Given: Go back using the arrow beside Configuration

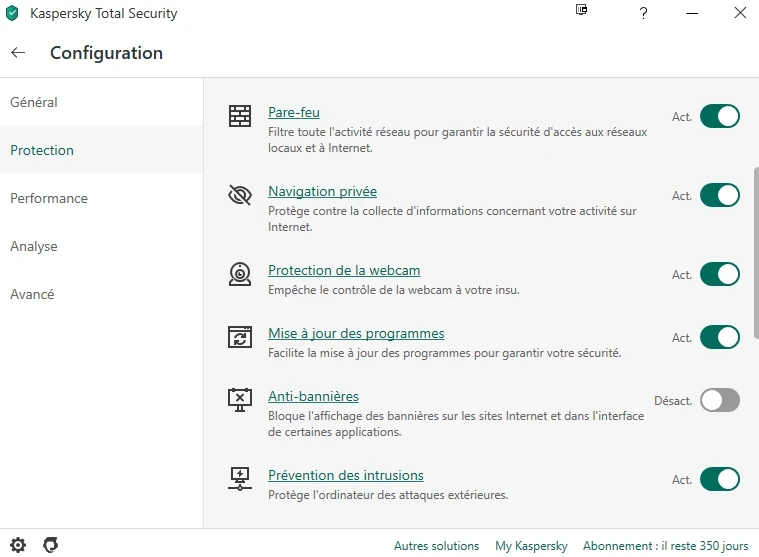Looking at the screenshot, I should [x=18, y=52].
